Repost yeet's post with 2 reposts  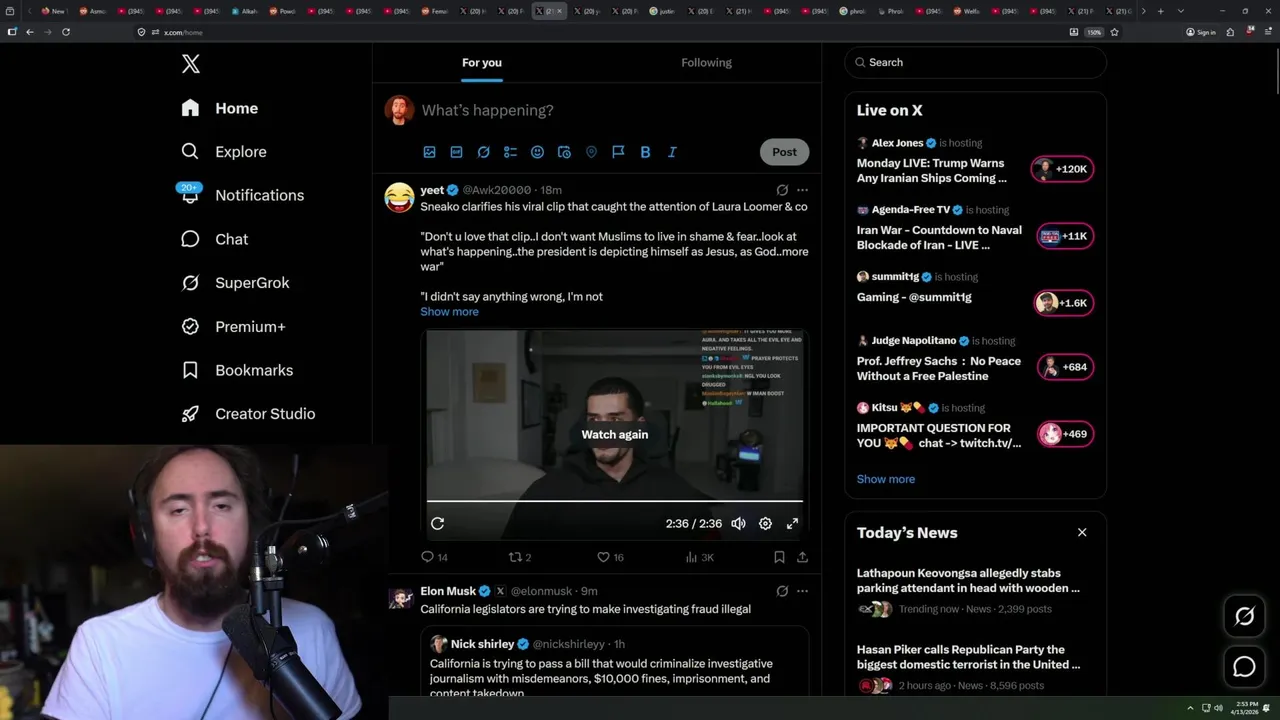point(520,557)
